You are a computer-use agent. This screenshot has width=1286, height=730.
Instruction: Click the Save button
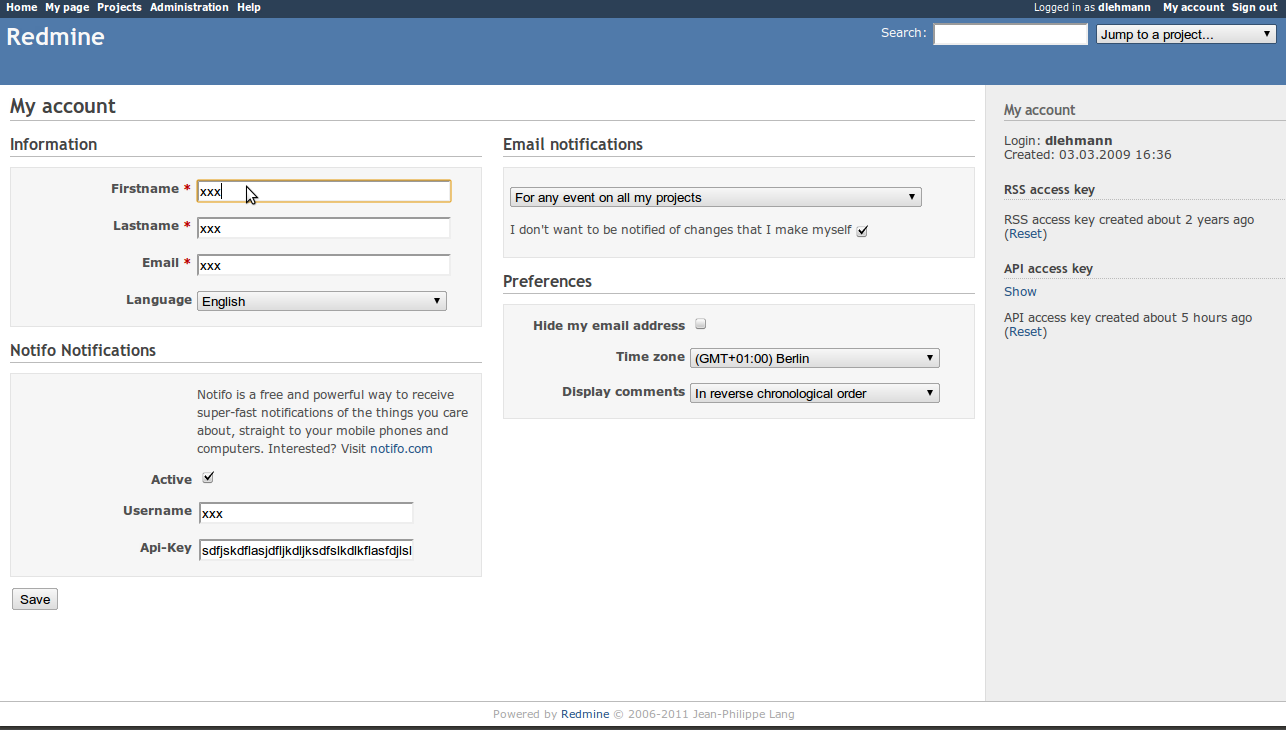(x=35, y=599)
